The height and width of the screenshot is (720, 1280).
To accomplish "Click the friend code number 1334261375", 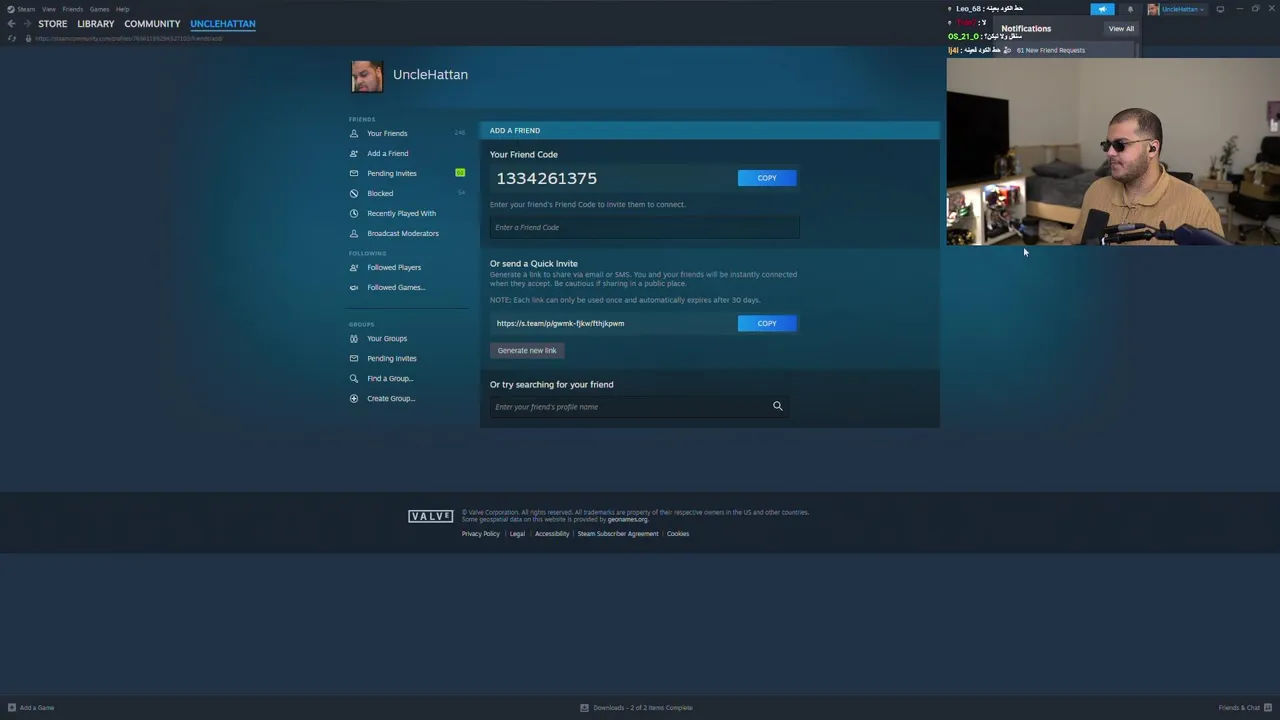I will [547, 178].
